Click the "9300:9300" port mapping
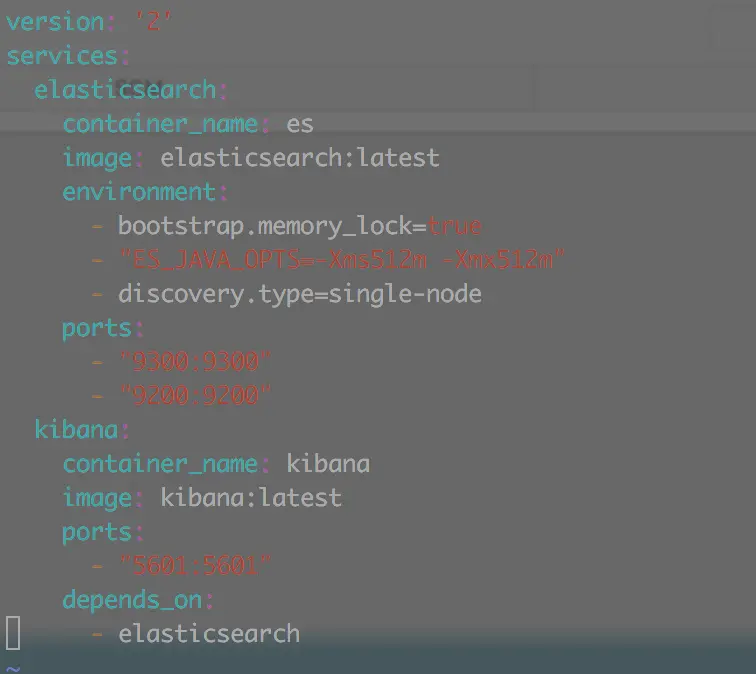756x674 pixels. (195, 362)
